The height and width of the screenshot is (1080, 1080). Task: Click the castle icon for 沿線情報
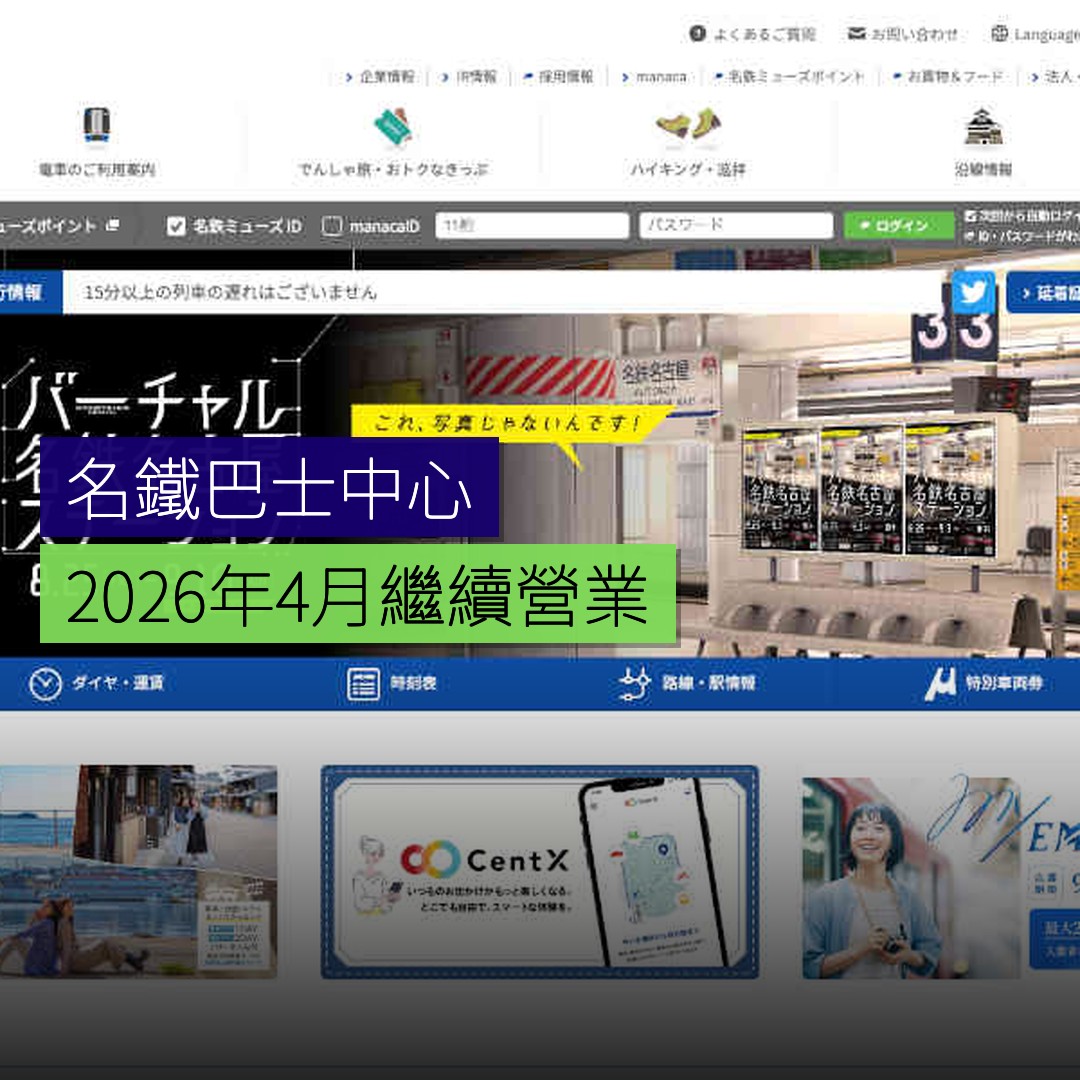tap(983, 127)
